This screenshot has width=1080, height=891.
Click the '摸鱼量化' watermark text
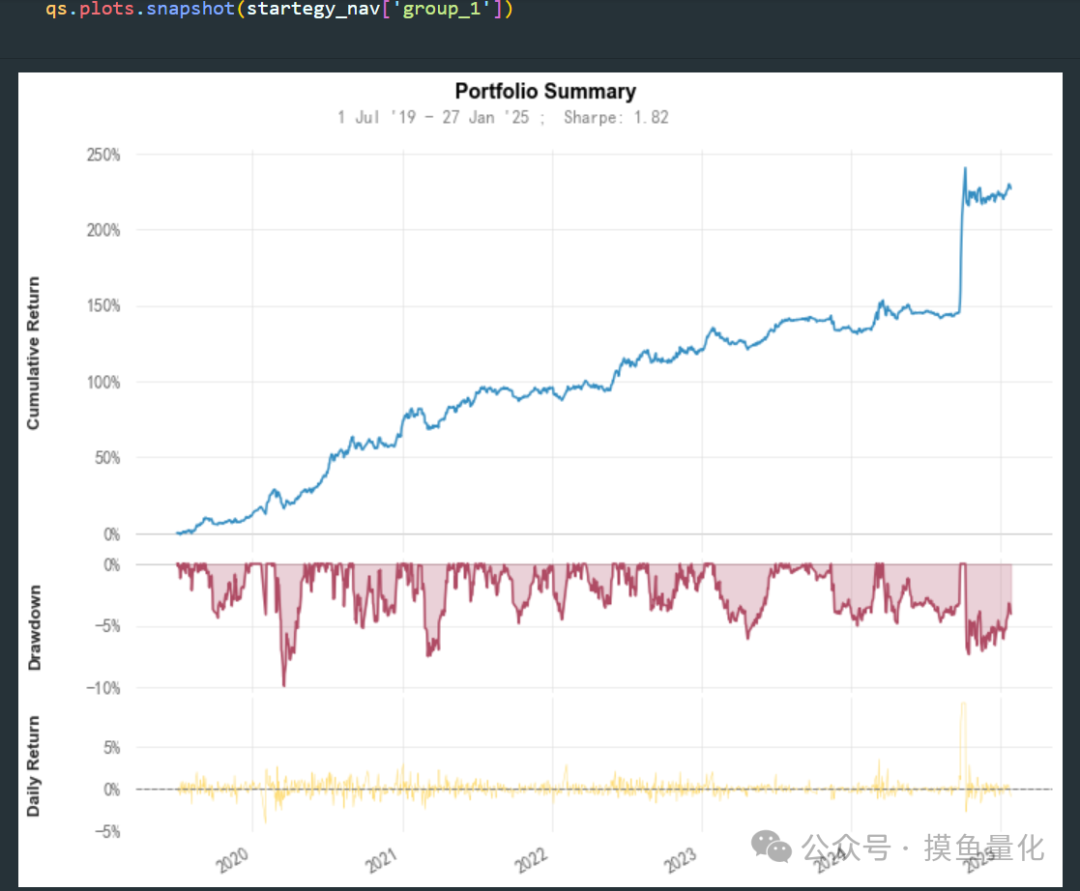point(983,848)
